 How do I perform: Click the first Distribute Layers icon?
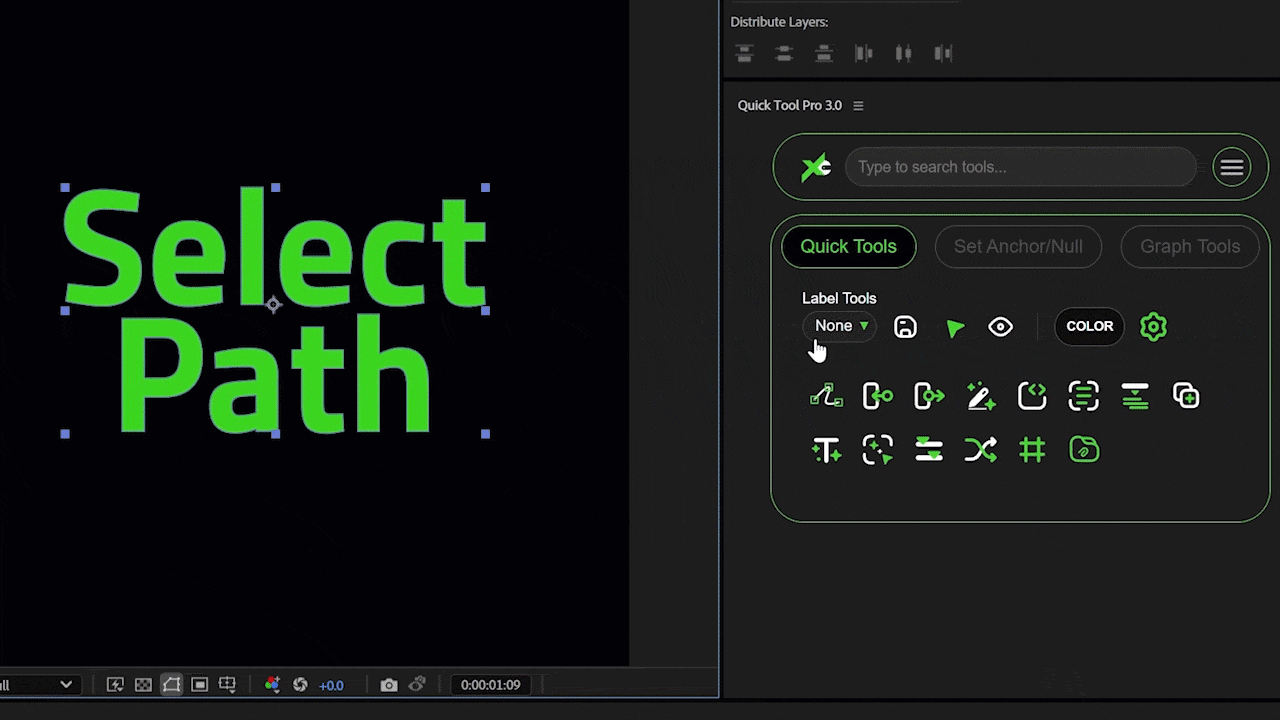coord(744,53)
